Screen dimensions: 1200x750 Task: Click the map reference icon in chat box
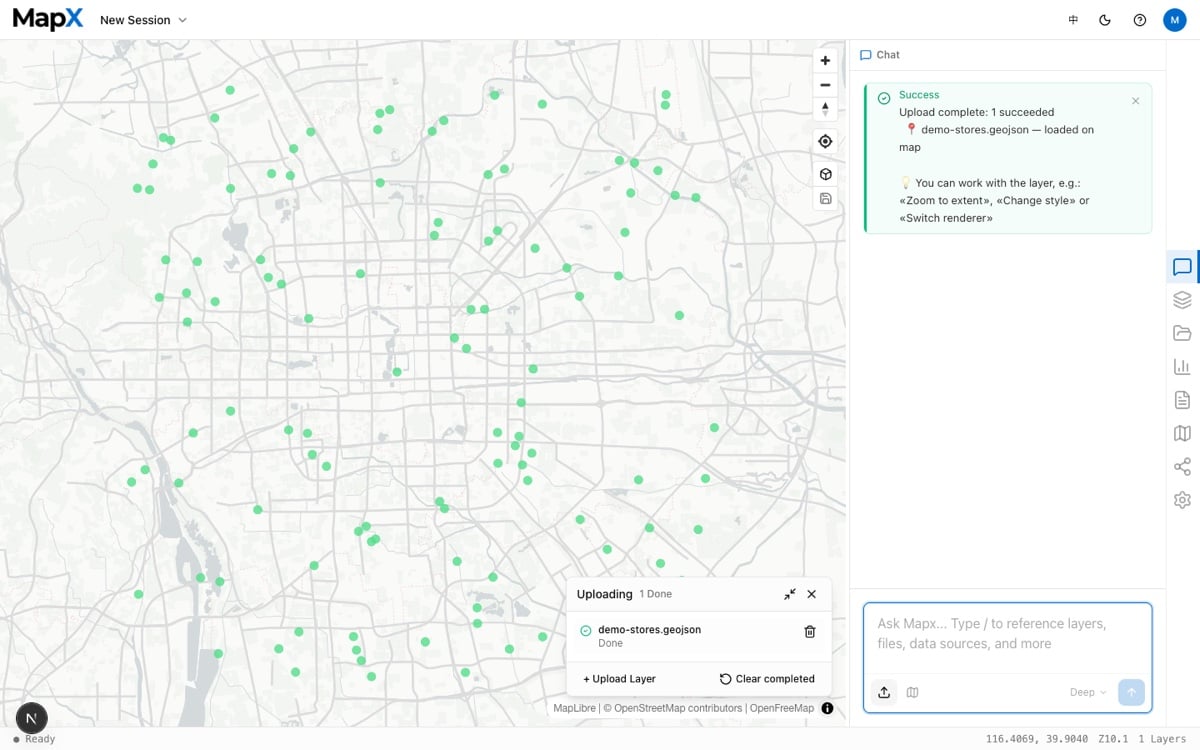[912, 692]
